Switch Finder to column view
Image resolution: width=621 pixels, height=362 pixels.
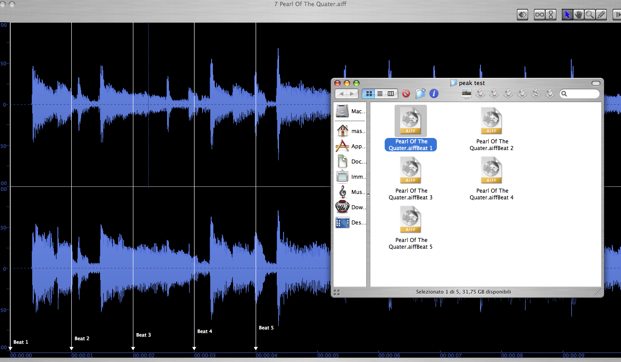pyautogui.click(x=391, y=93)
